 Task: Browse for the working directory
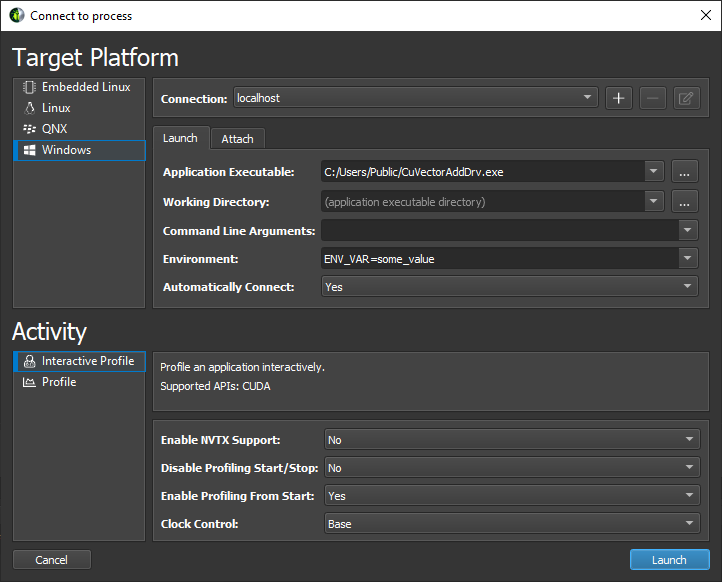point(684,201)
